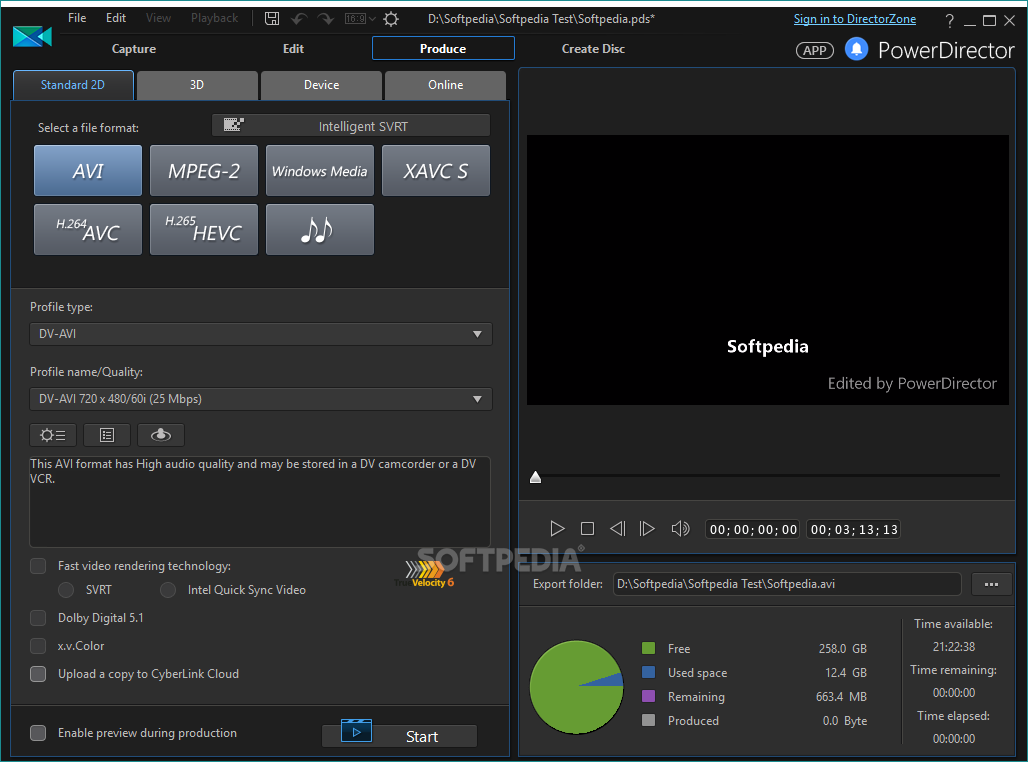
Task: Step to the next frame
Action: pyautogui.click(x=647, y=529)
